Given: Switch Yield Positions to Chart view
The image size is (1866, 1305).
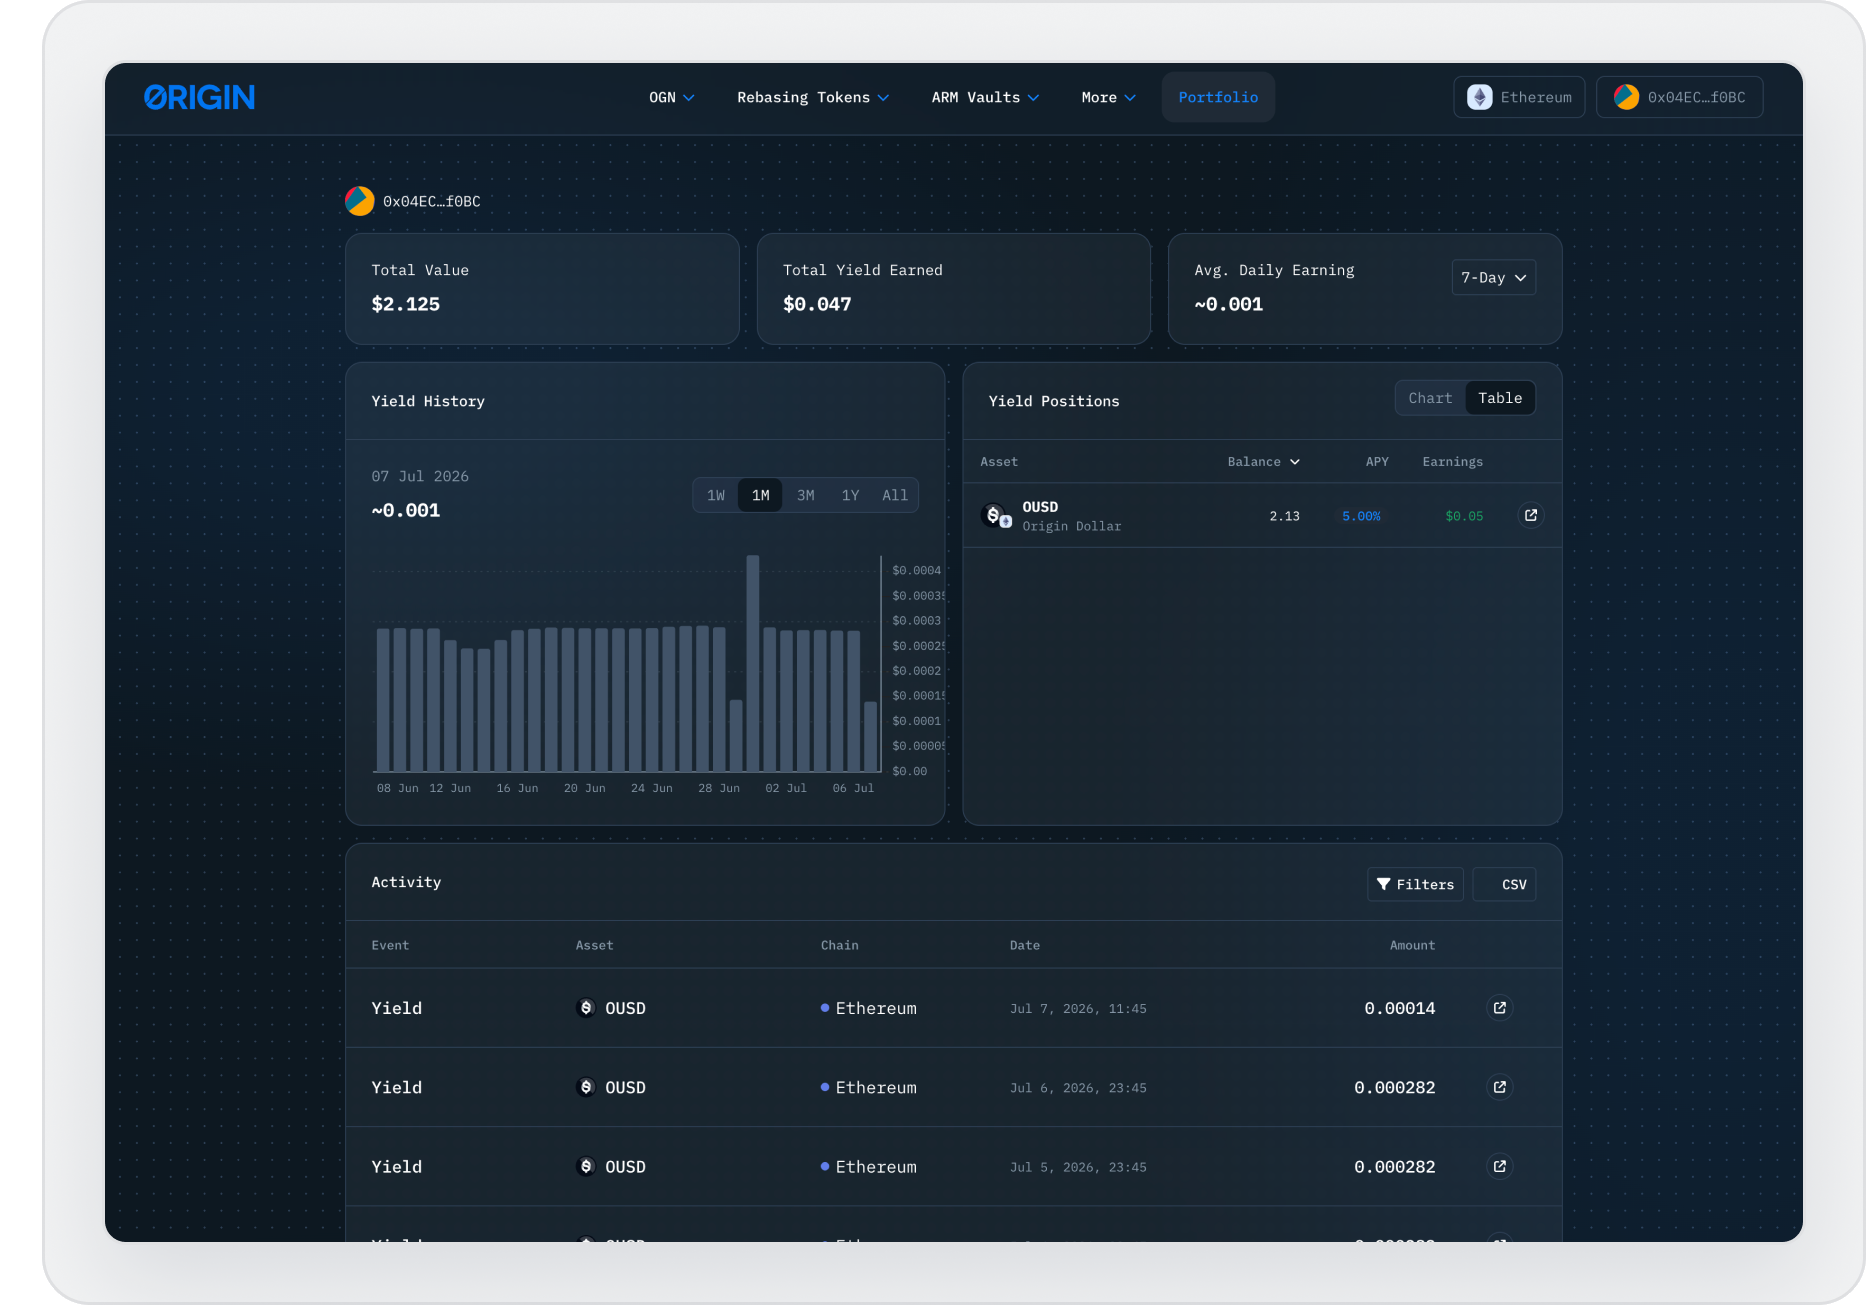Looking at the screenshot, I should 1430,398.
